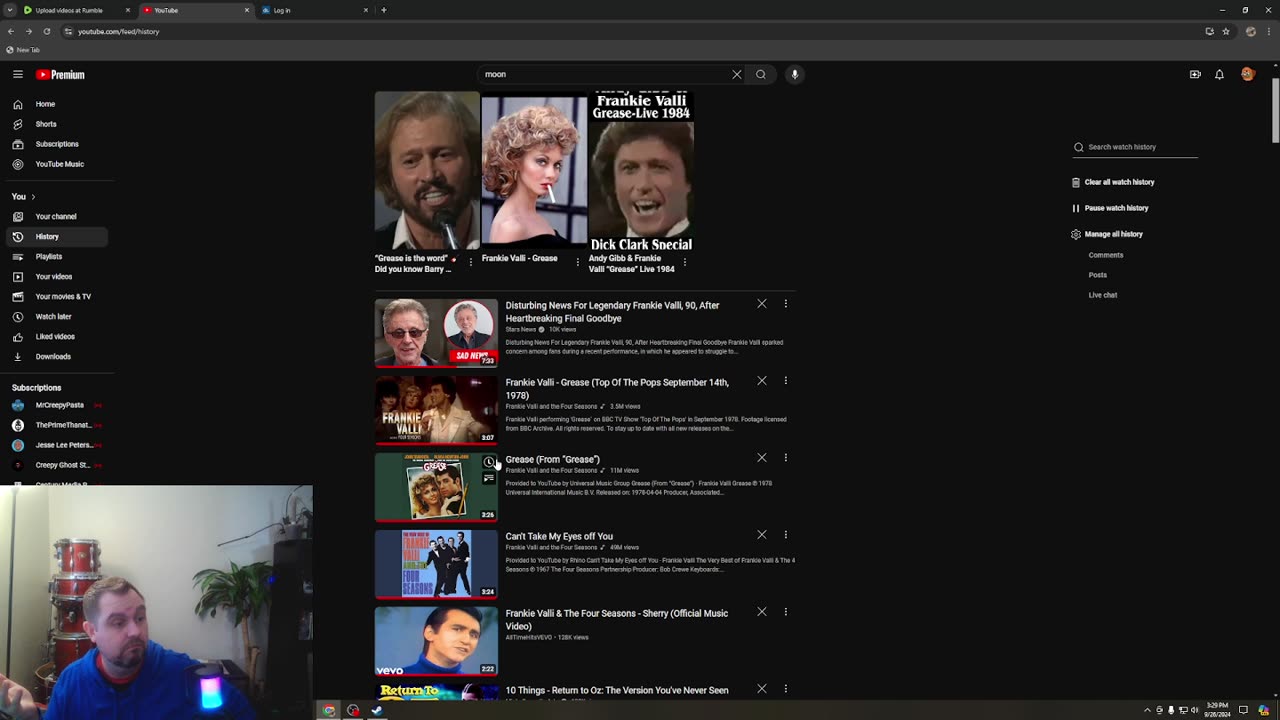The image size is (1280, 720).
Task: Open options for Sherry music video
Action: point(786,611)
